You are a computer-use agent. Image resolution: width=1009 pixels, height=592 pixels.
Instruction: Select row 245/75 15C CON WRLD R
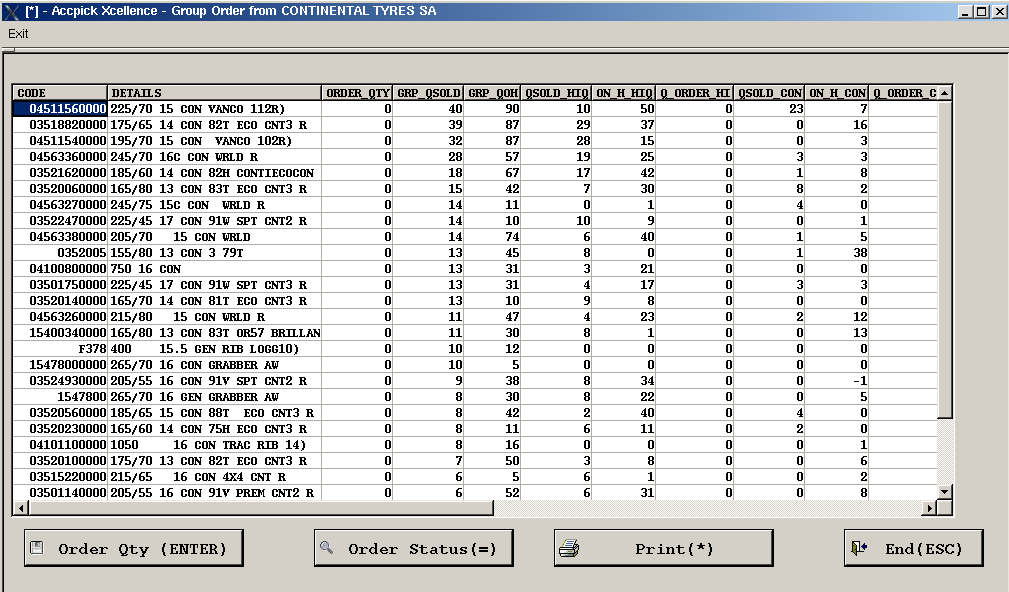475,205
